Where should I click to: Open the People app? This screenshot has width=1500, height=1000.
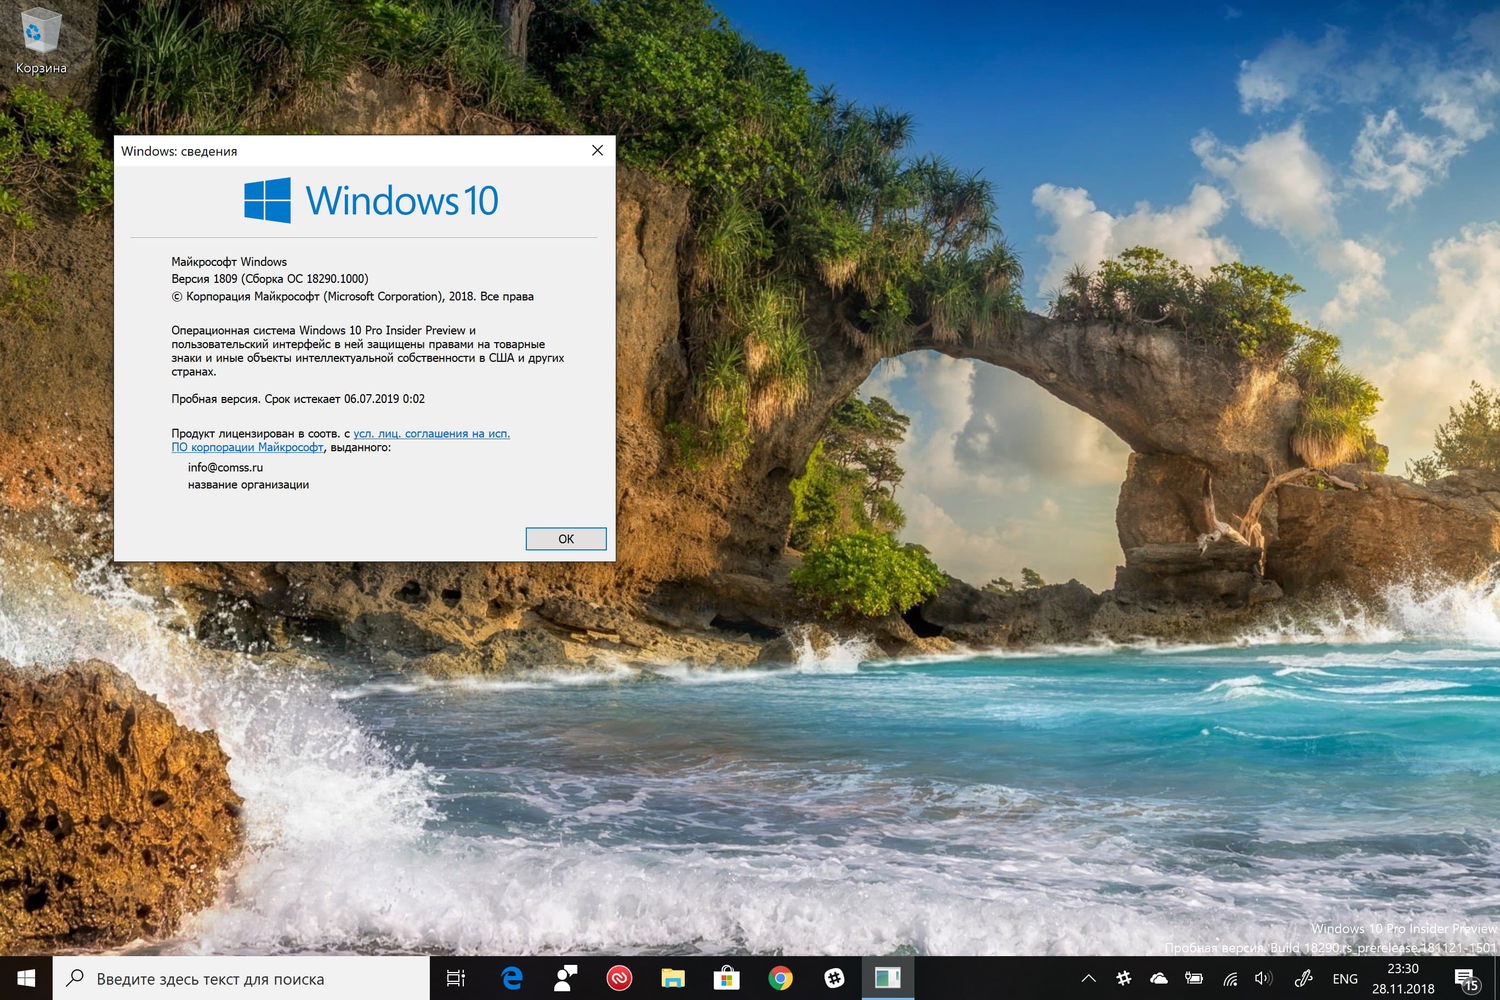(565, 978)
